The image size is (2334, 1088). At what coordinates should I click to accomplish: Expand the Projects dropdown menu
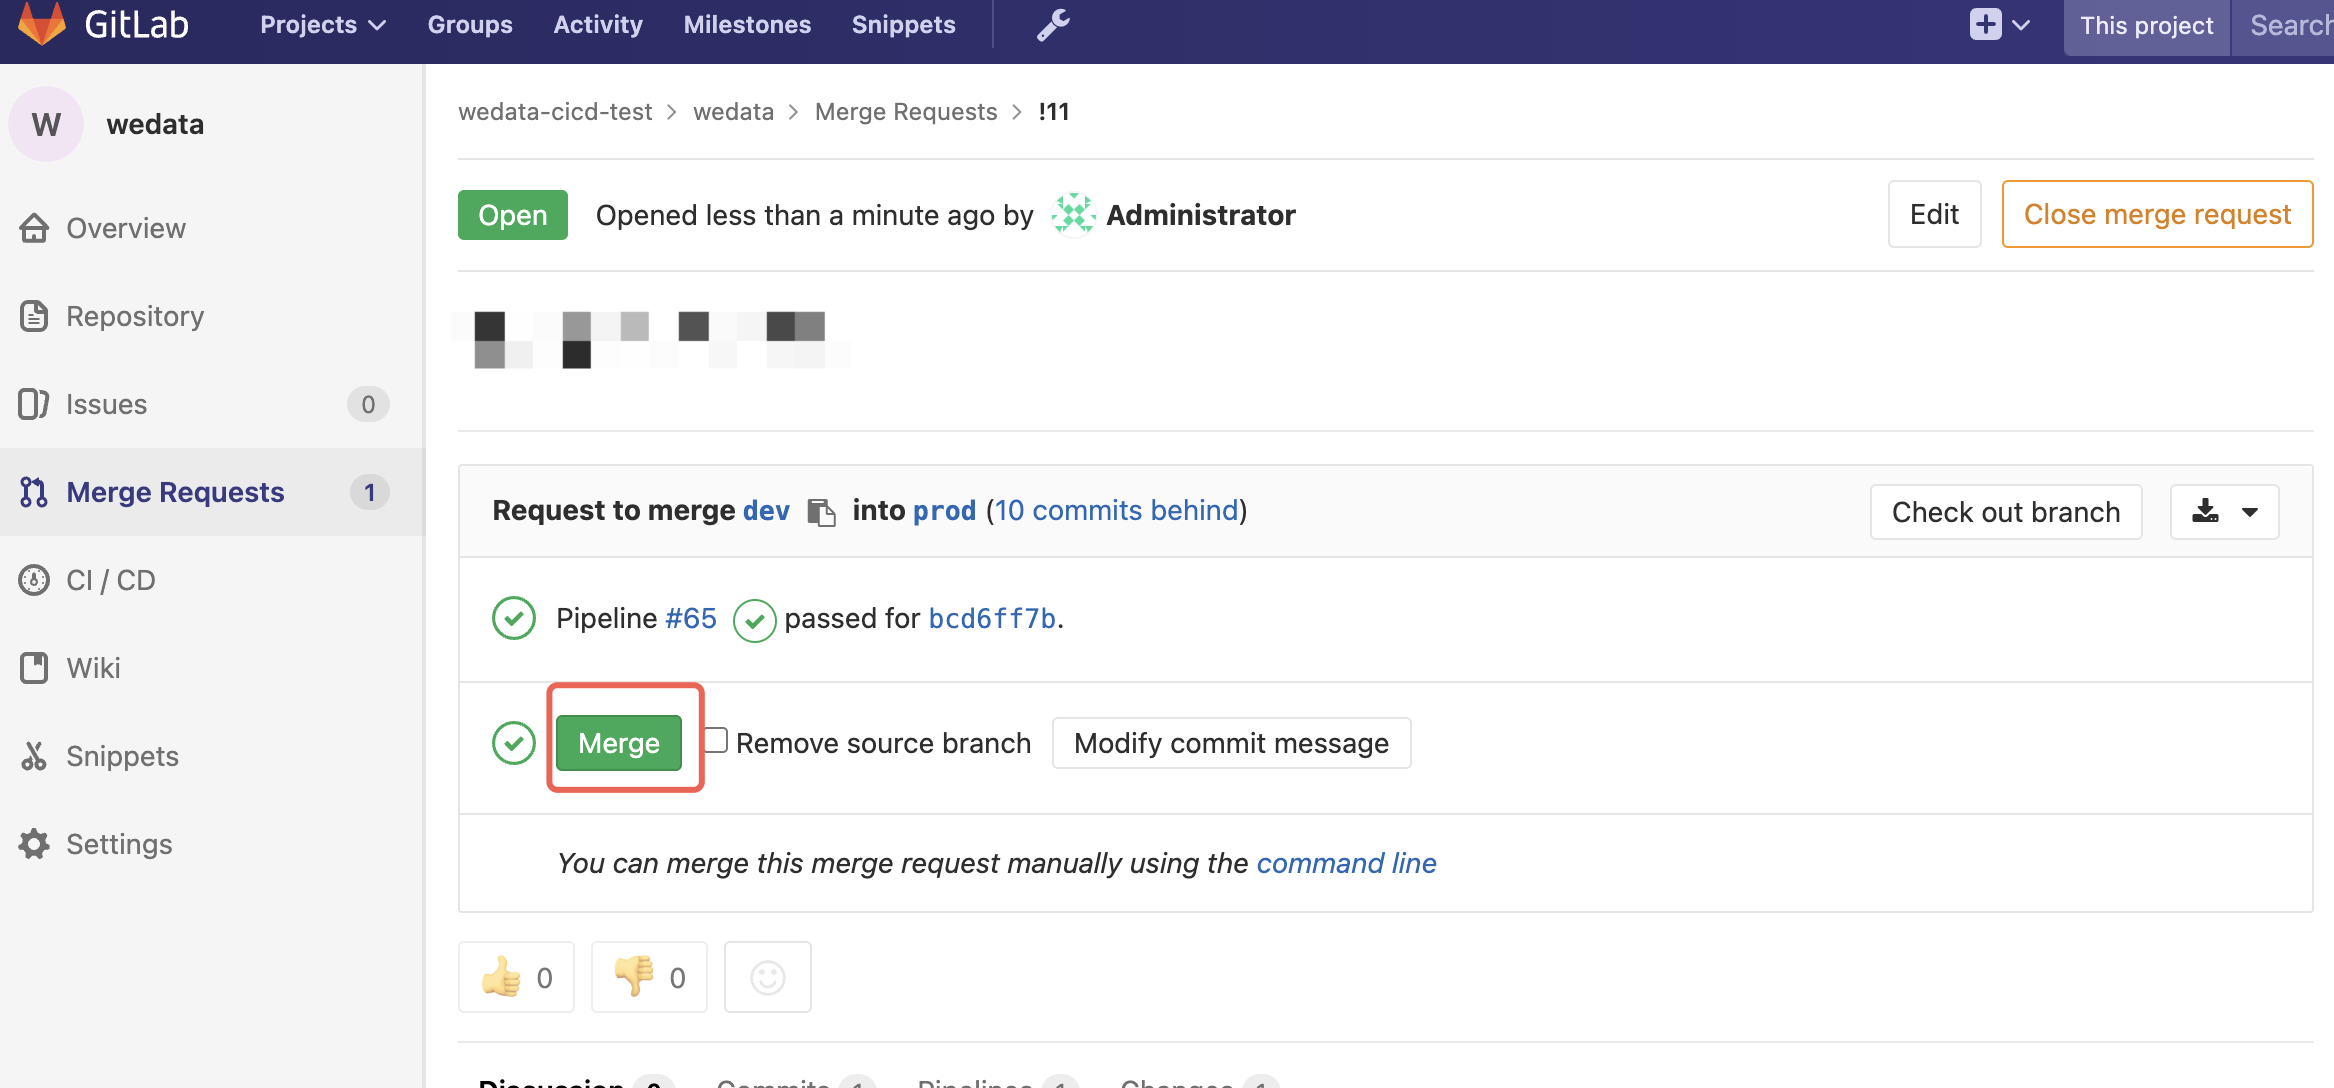click(x=322, y=25)
